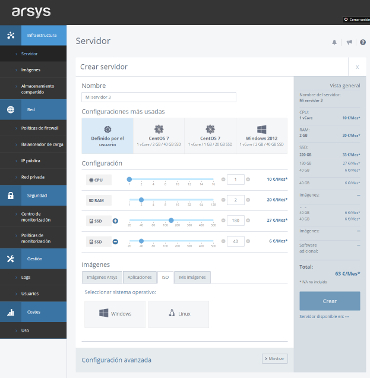Decrease first SSD size with minus stepper
Viewport: 370px width, 378px height.
pos(223,220)
